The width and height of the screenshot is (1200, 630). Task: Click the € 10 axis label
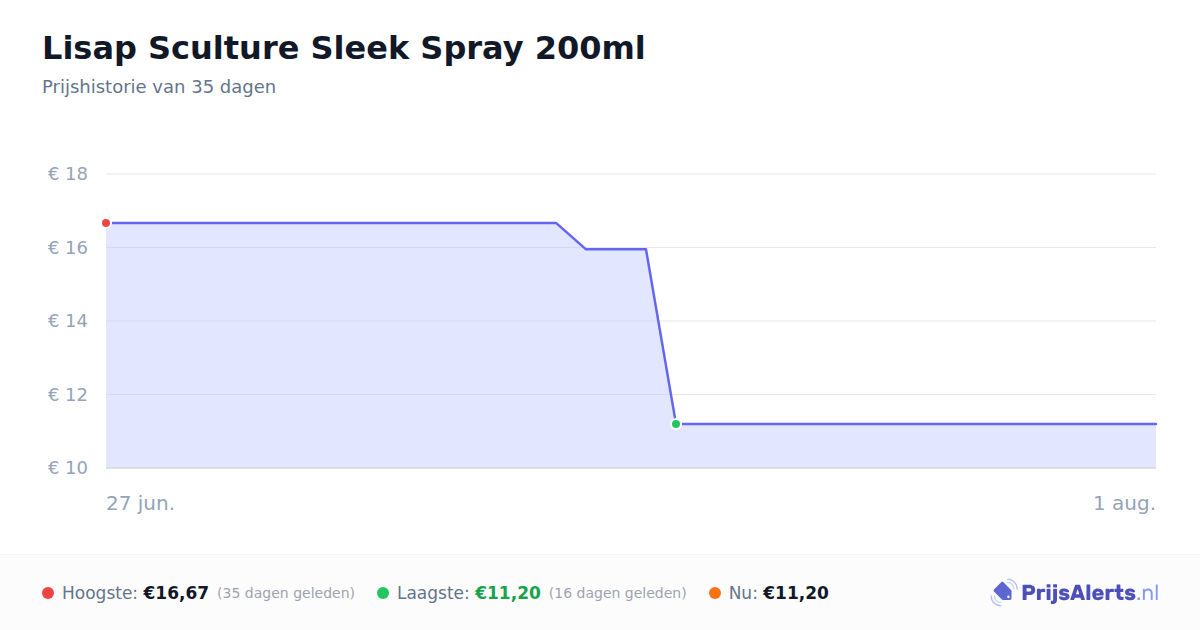click(68, 468)
